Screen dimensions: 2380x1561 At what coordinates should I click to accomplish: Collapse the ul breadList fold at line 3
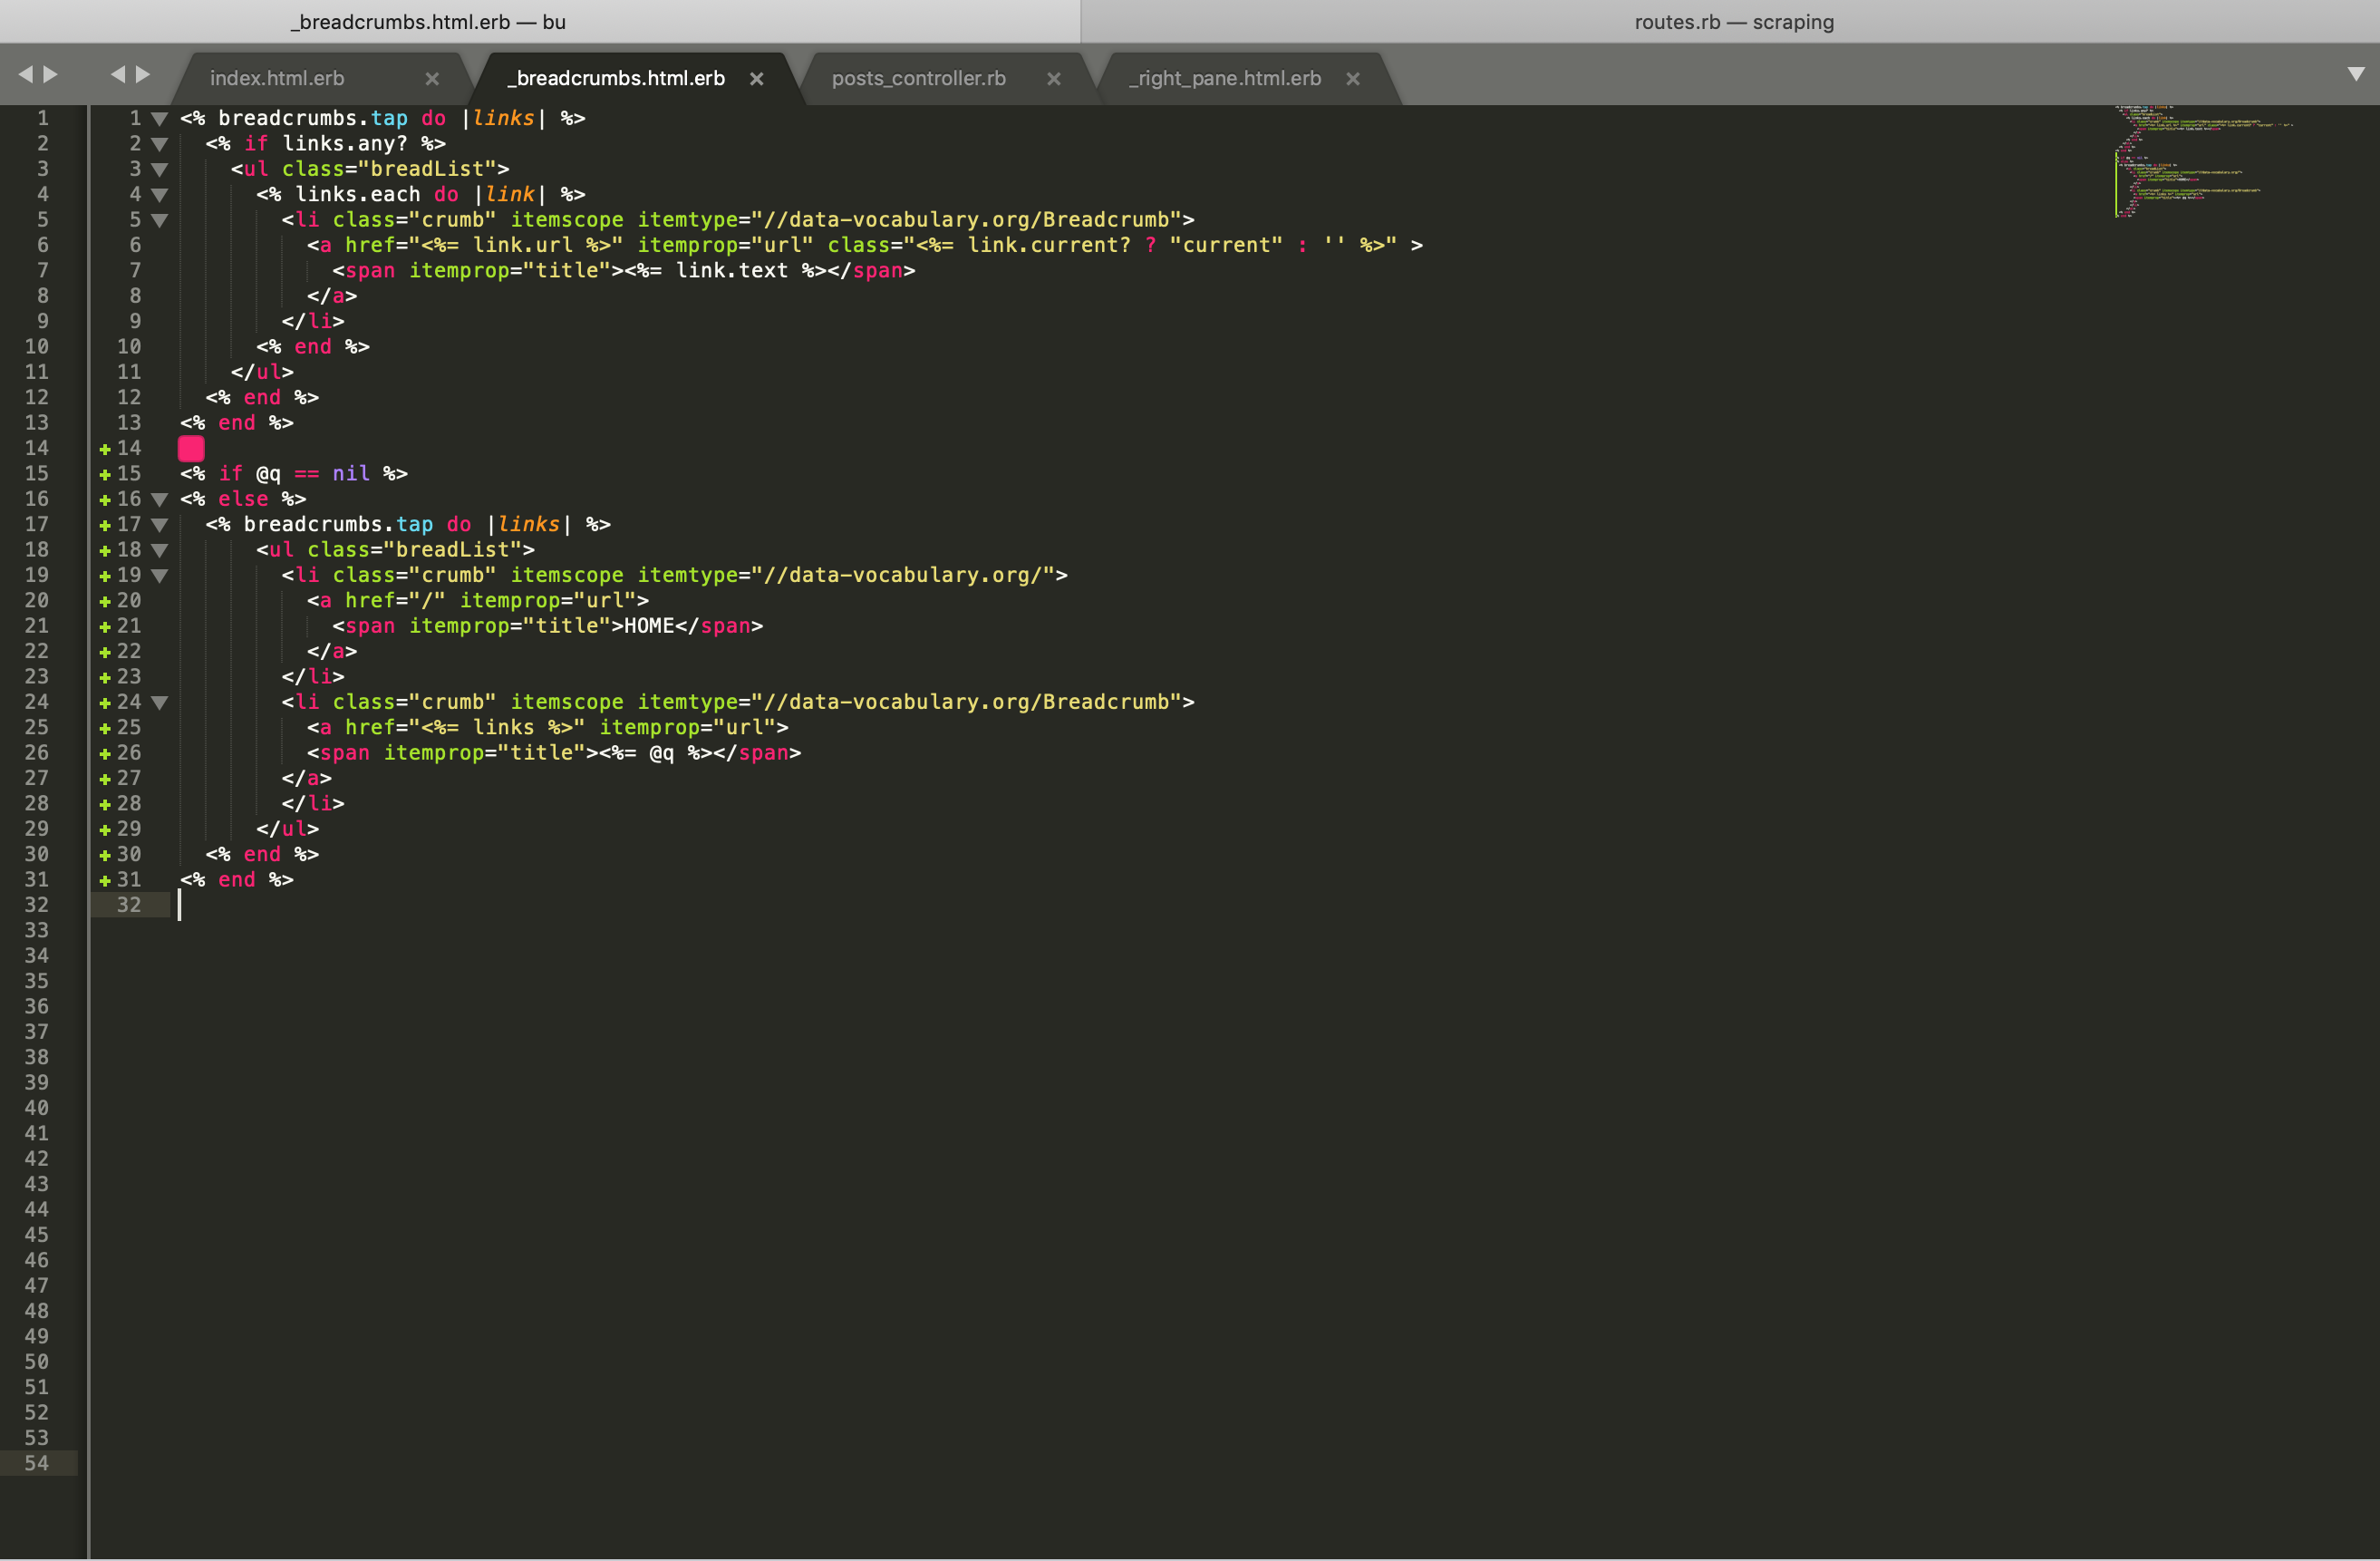159,170
